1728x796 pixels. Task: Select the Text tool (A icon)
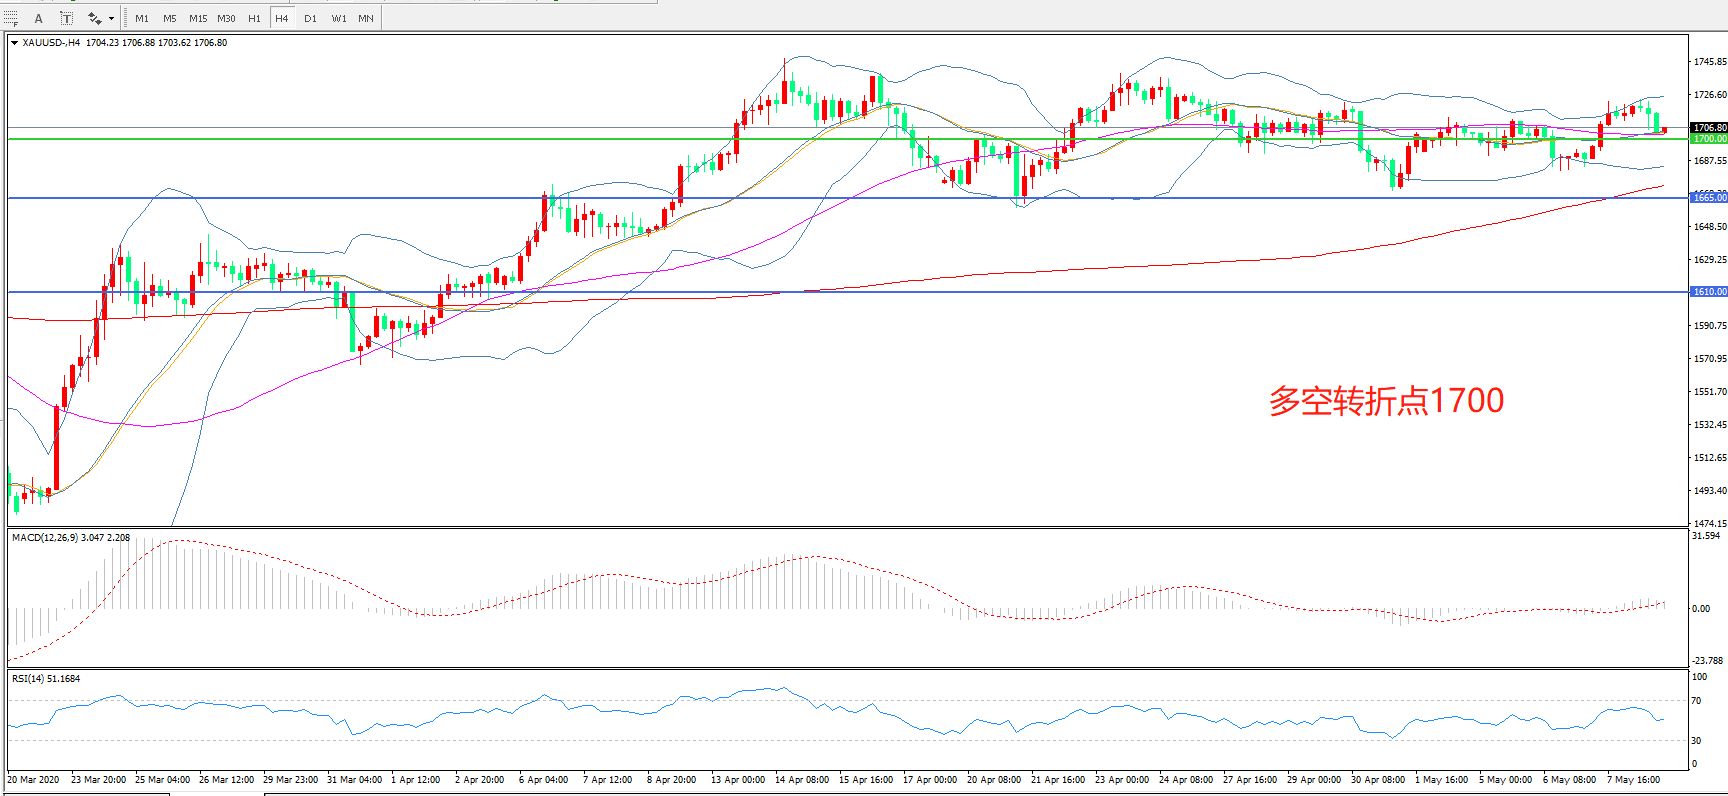39,18
